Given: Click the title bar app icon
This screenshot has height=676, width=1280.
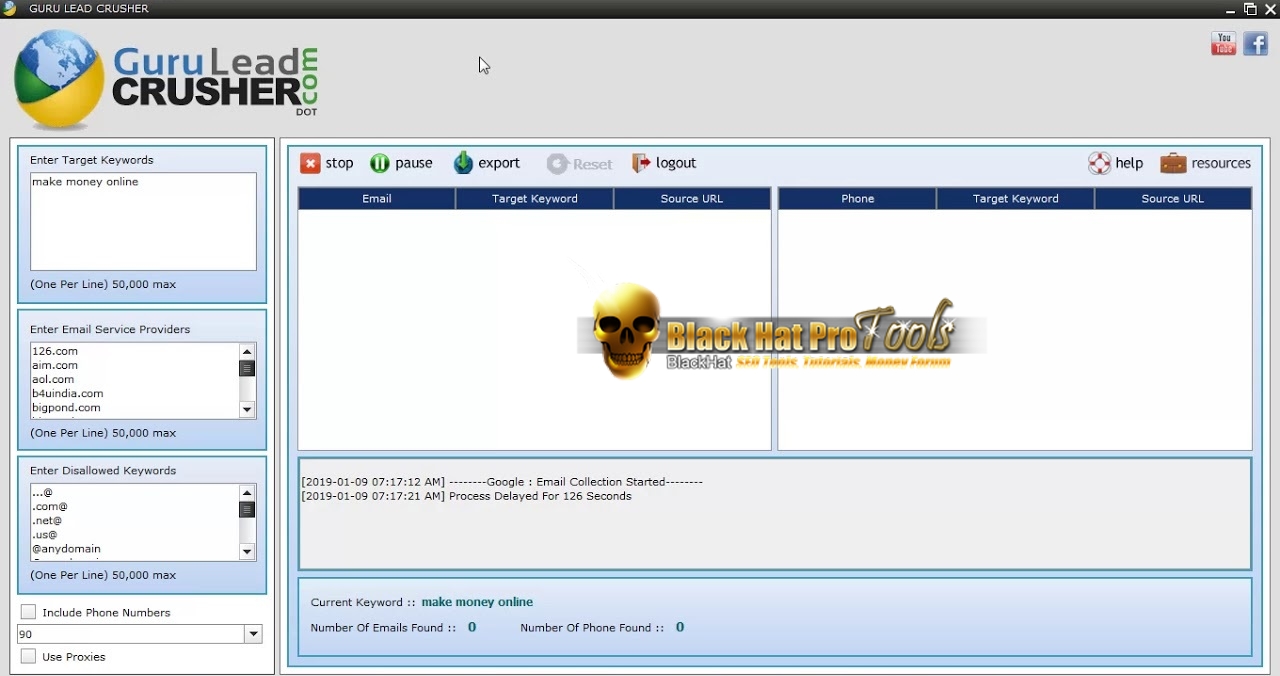Looking at the screenshot, I should [x=10, y=8].
